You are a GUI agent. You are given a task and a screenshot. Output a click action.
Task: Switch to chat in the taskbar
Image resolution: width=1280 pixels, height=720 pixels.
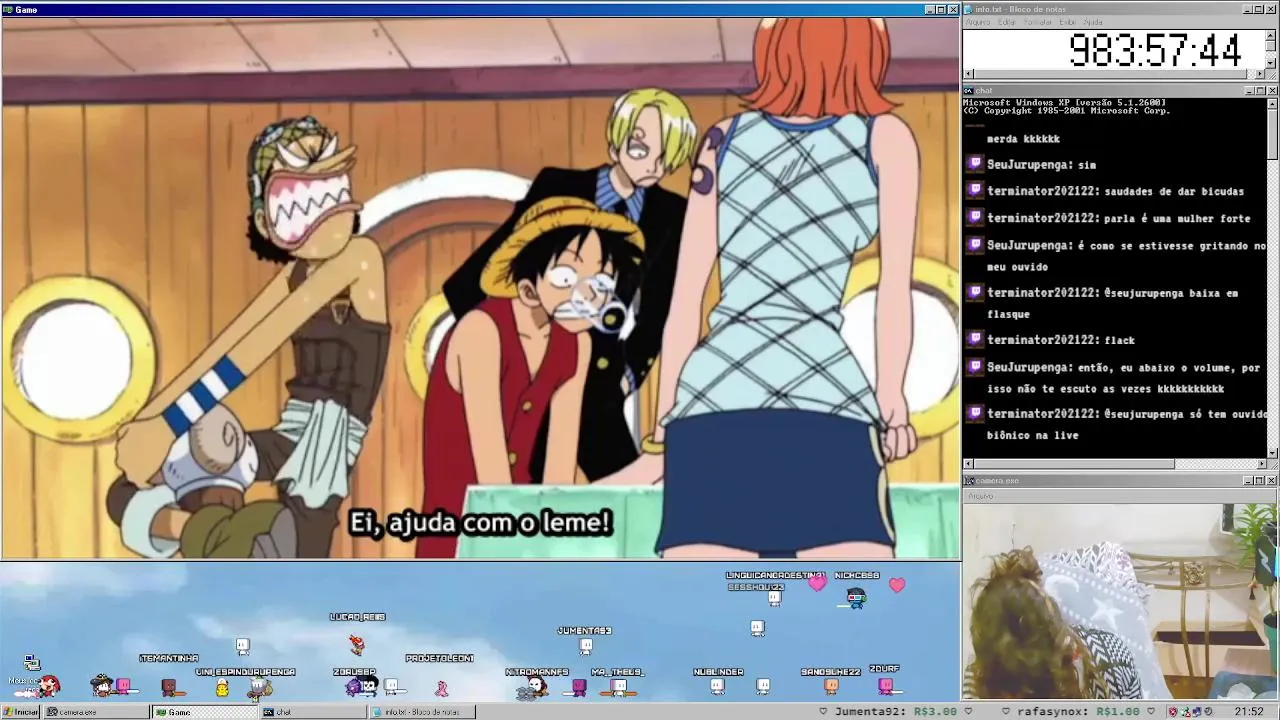click(x=313, y=712)
